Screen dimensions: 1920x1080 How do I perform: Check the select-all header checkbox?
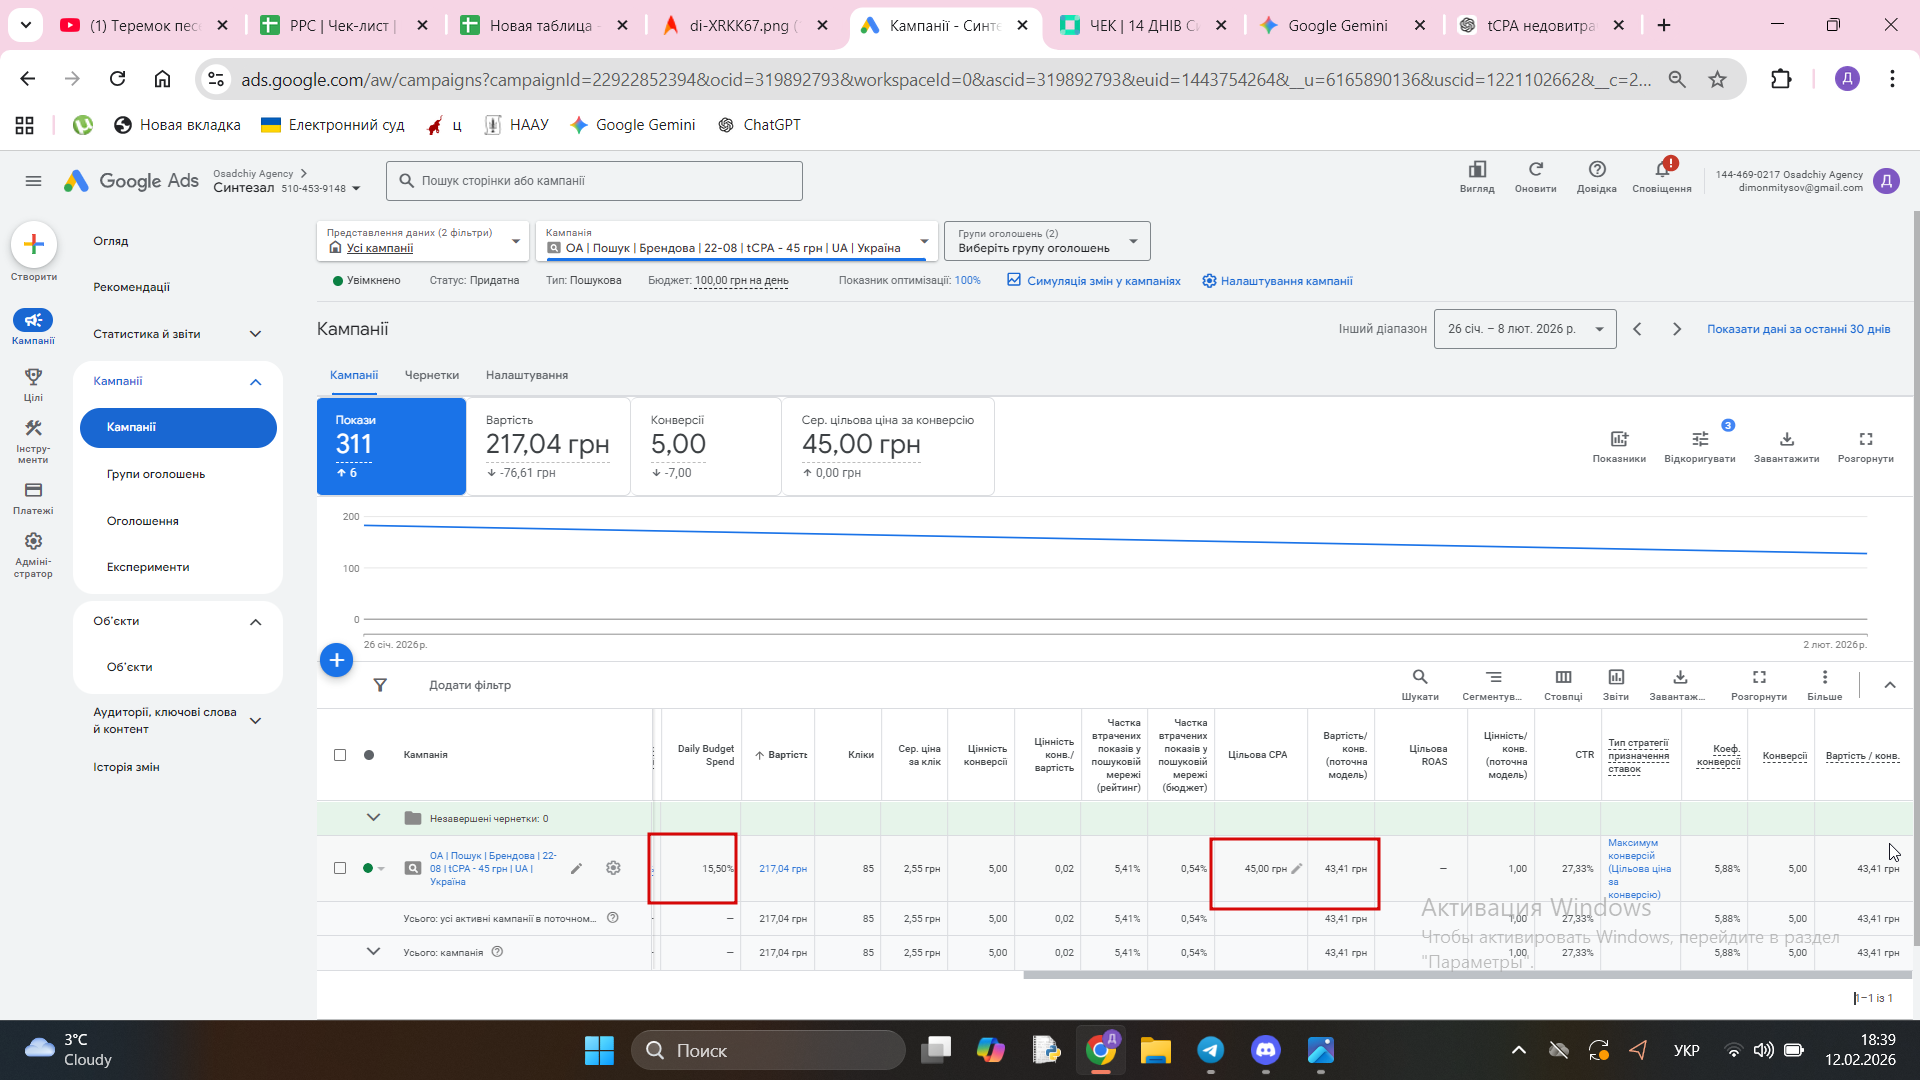[340, 755]
